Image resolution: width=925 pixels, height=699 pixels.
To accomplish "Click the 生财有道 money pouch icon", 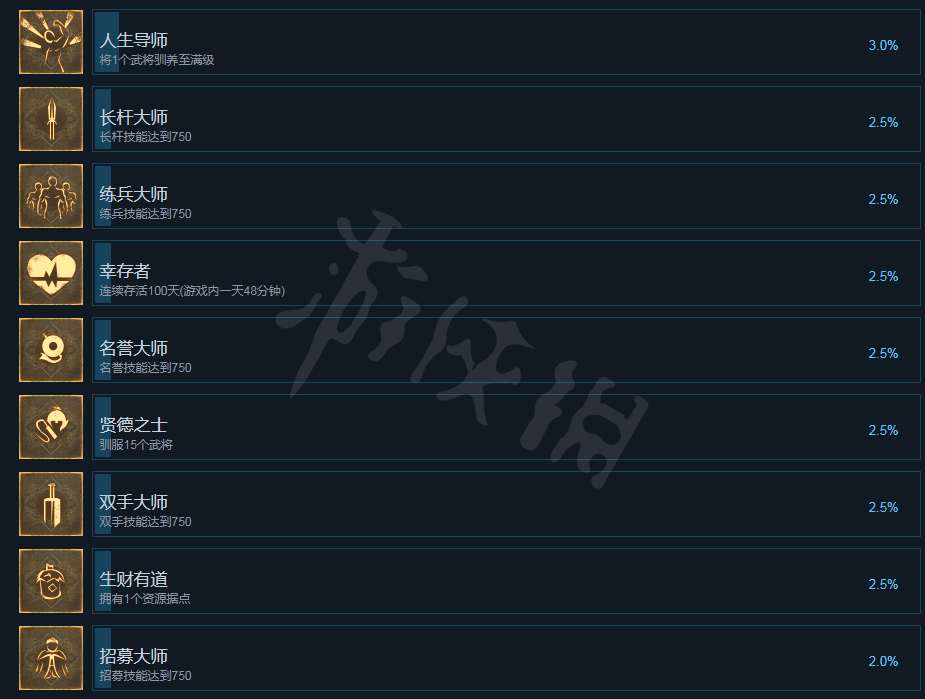I will tap(51, 581).
